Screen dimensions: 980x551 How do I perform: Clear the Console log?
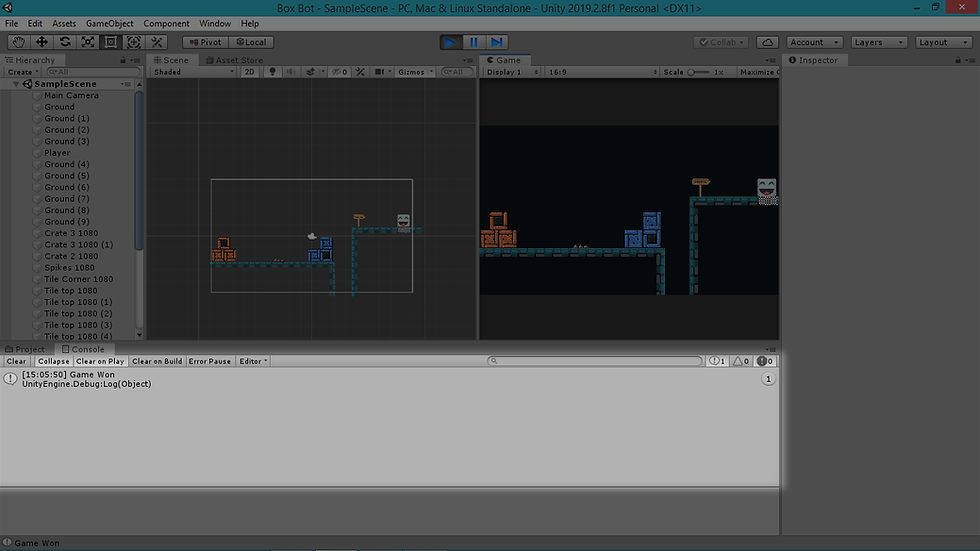(x=16, y=361)
